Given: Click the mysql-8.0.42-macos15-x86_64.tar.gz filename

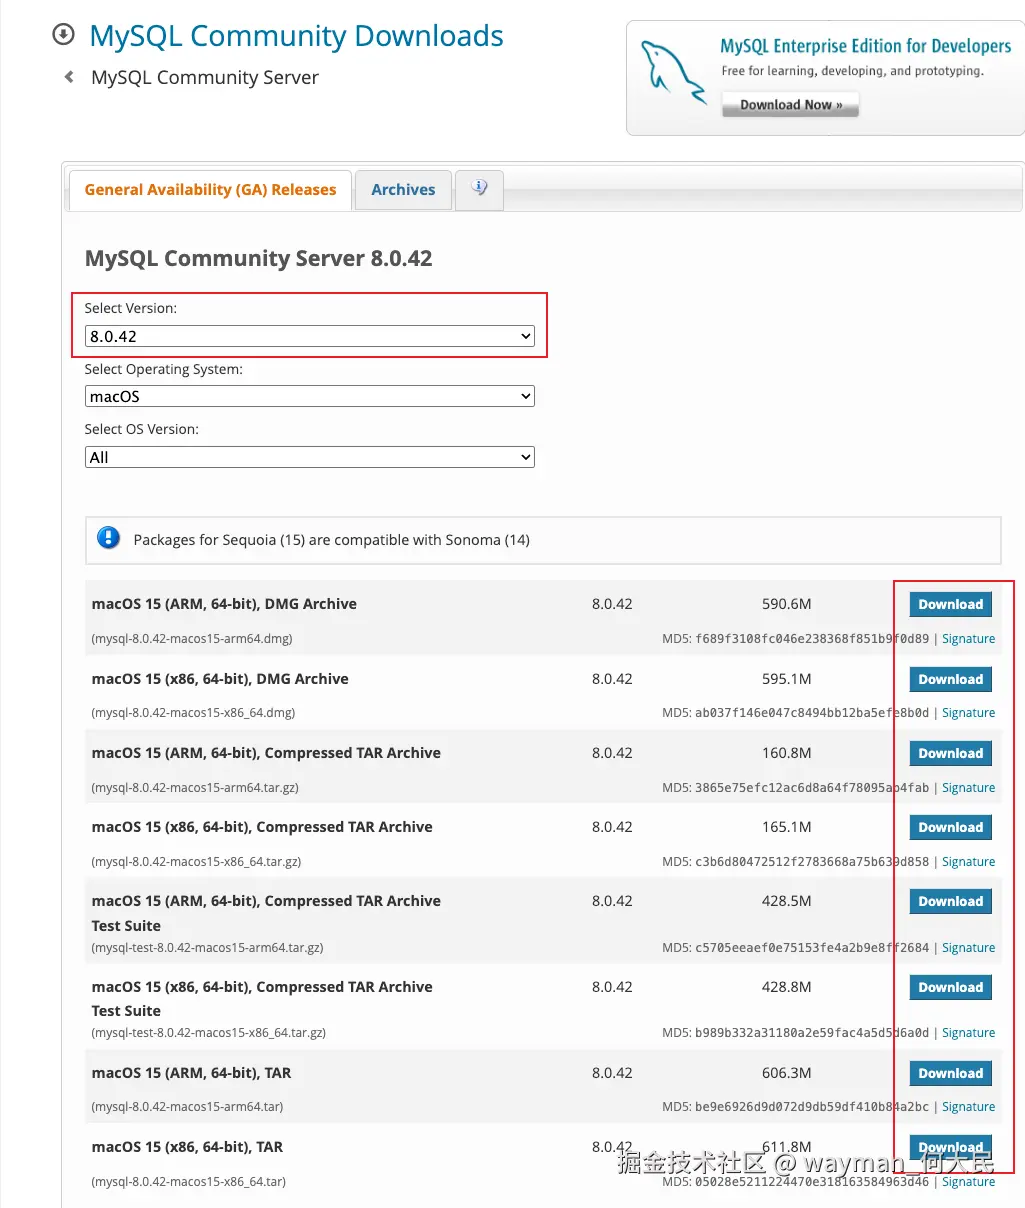Looking at the screenshot, I should (196, 862).
